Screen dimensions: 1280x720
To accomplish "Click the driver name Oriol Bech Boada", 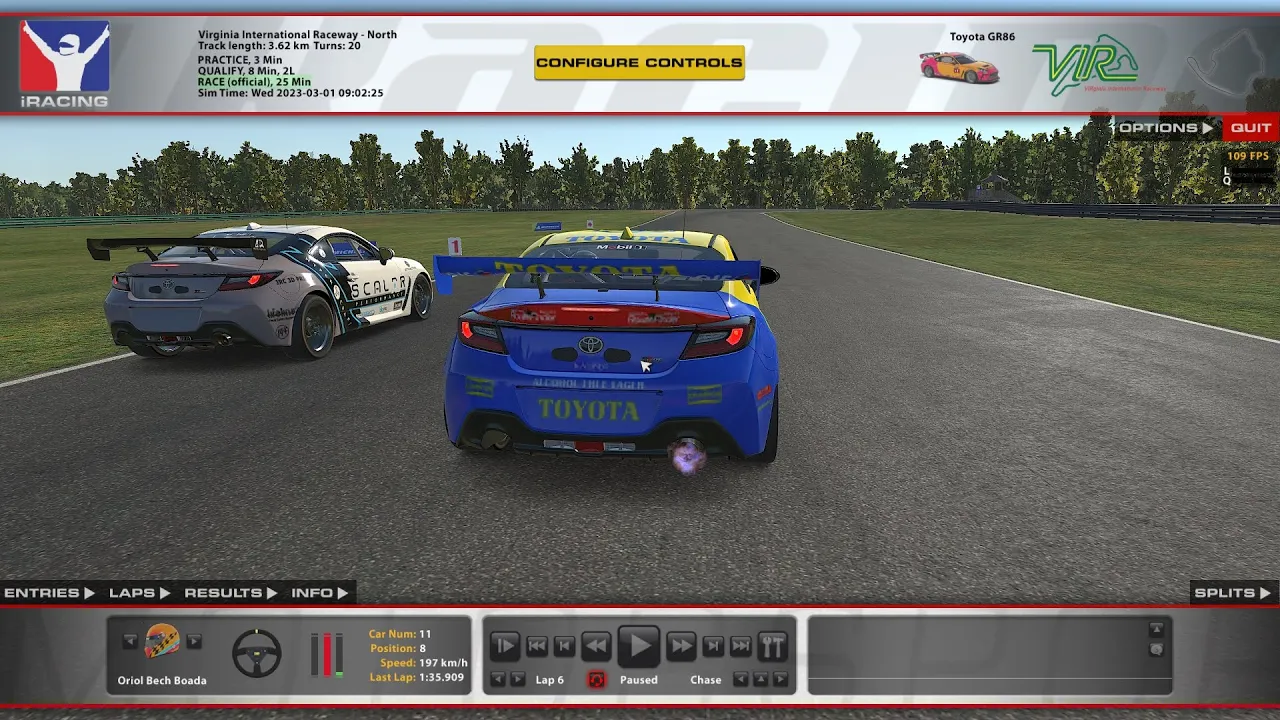I will [x=162, y=681].
